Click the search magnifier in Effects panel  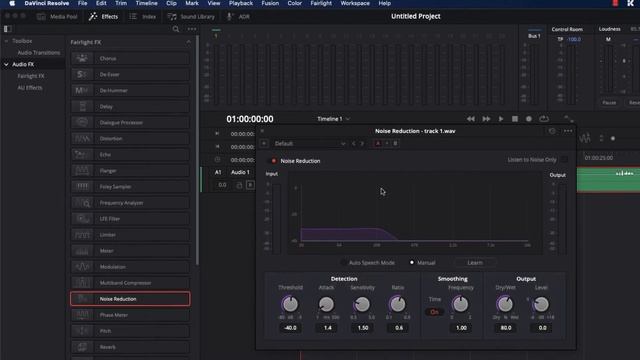pyautogui.click(x=176, y=29)
